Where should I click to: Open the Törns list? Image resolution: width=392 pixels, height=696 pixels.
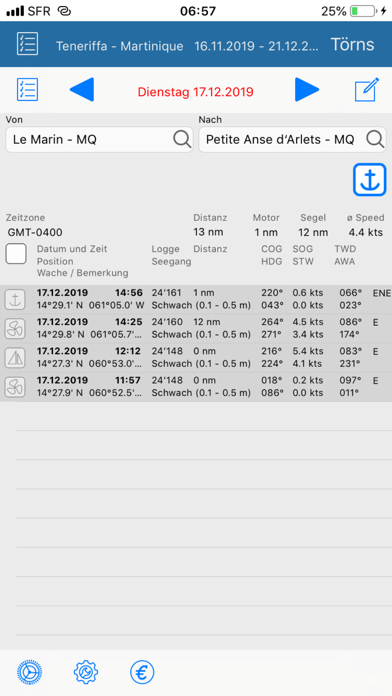[352, 44]
